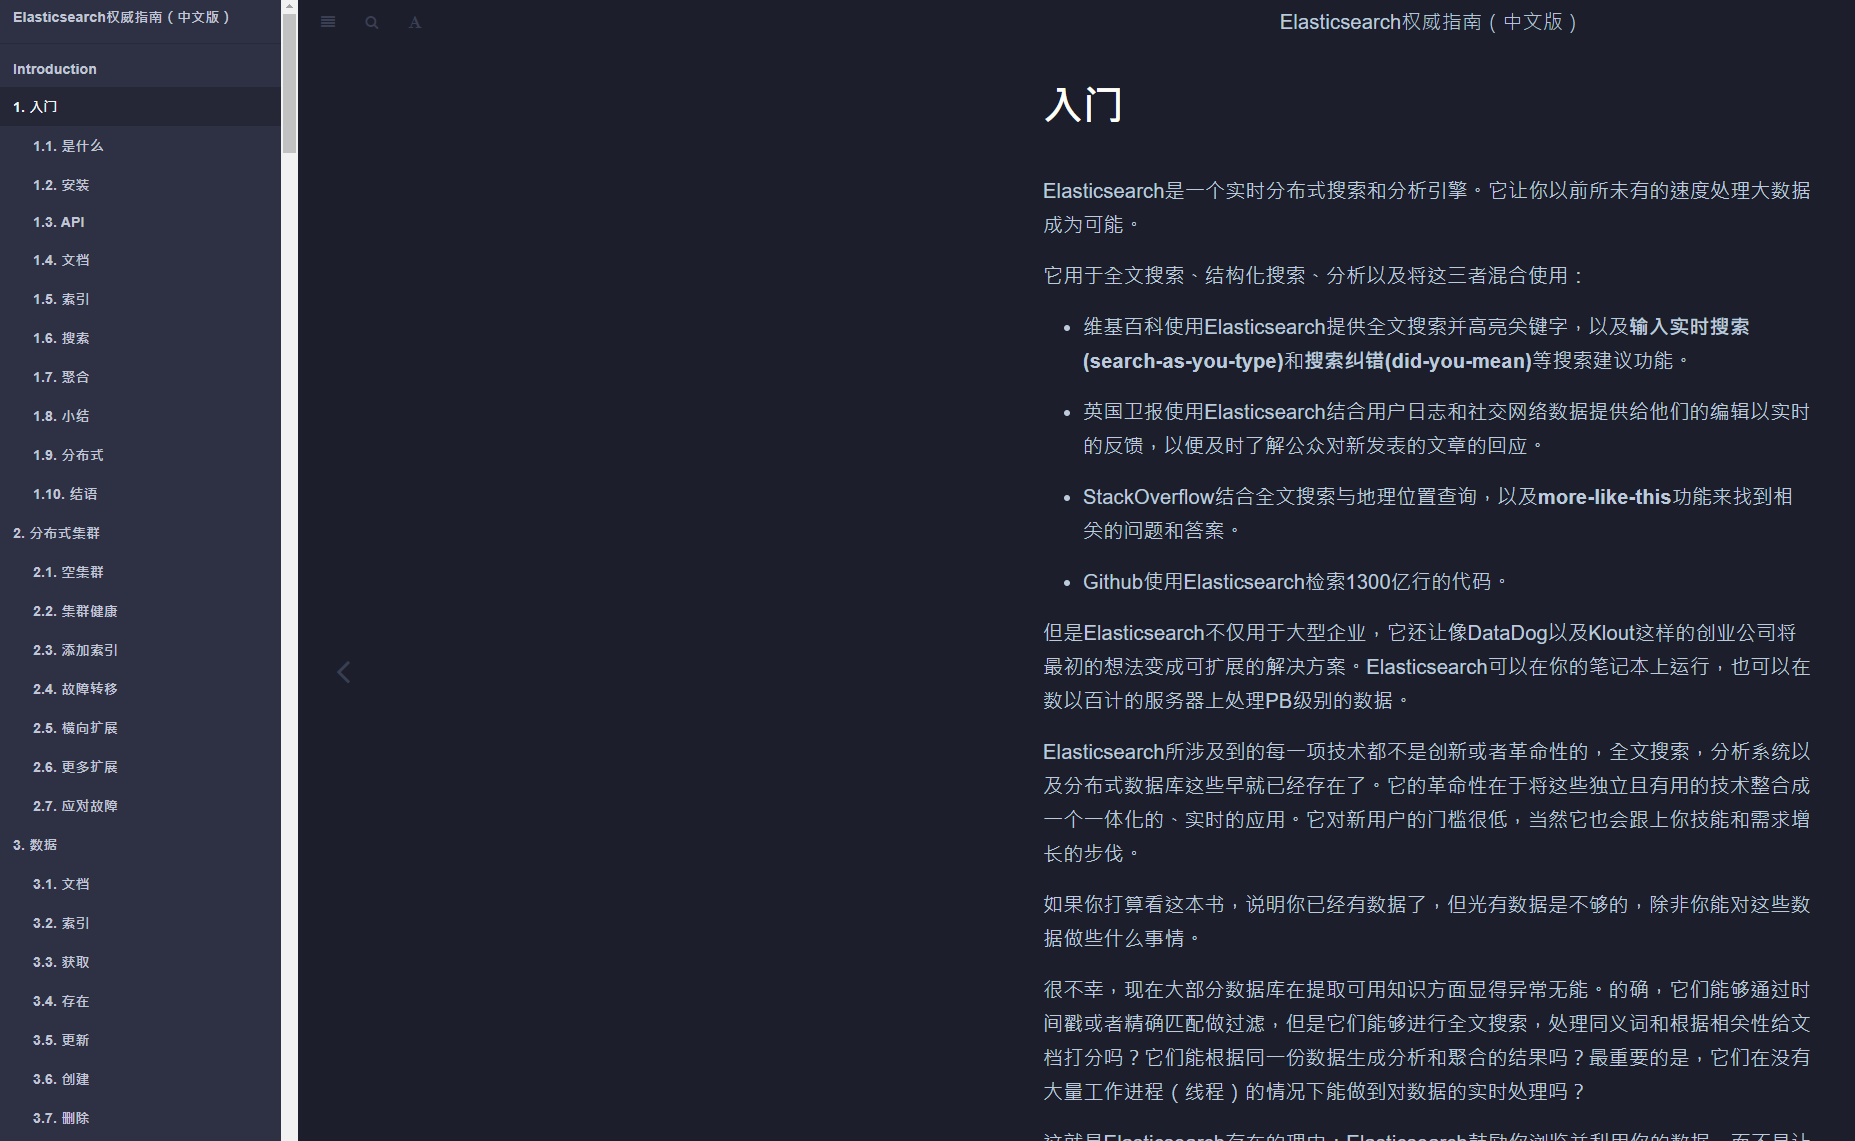Open section 1.3. API
1855x1141 pixels.
140,222
